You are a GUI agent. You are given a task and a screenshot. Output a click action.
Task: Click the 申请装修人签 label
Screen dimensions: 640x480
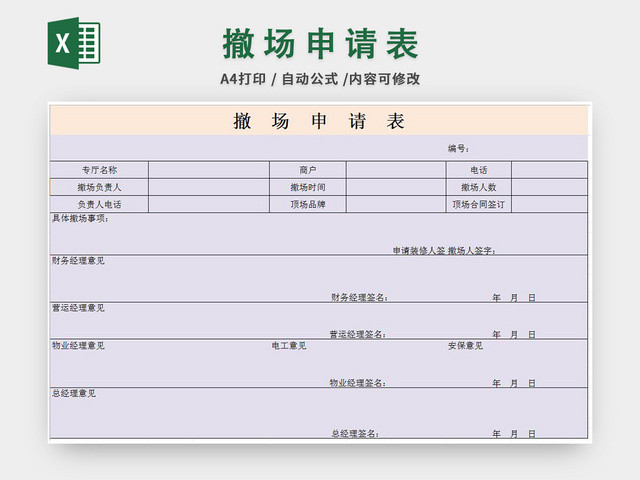[x=419, y=251]
